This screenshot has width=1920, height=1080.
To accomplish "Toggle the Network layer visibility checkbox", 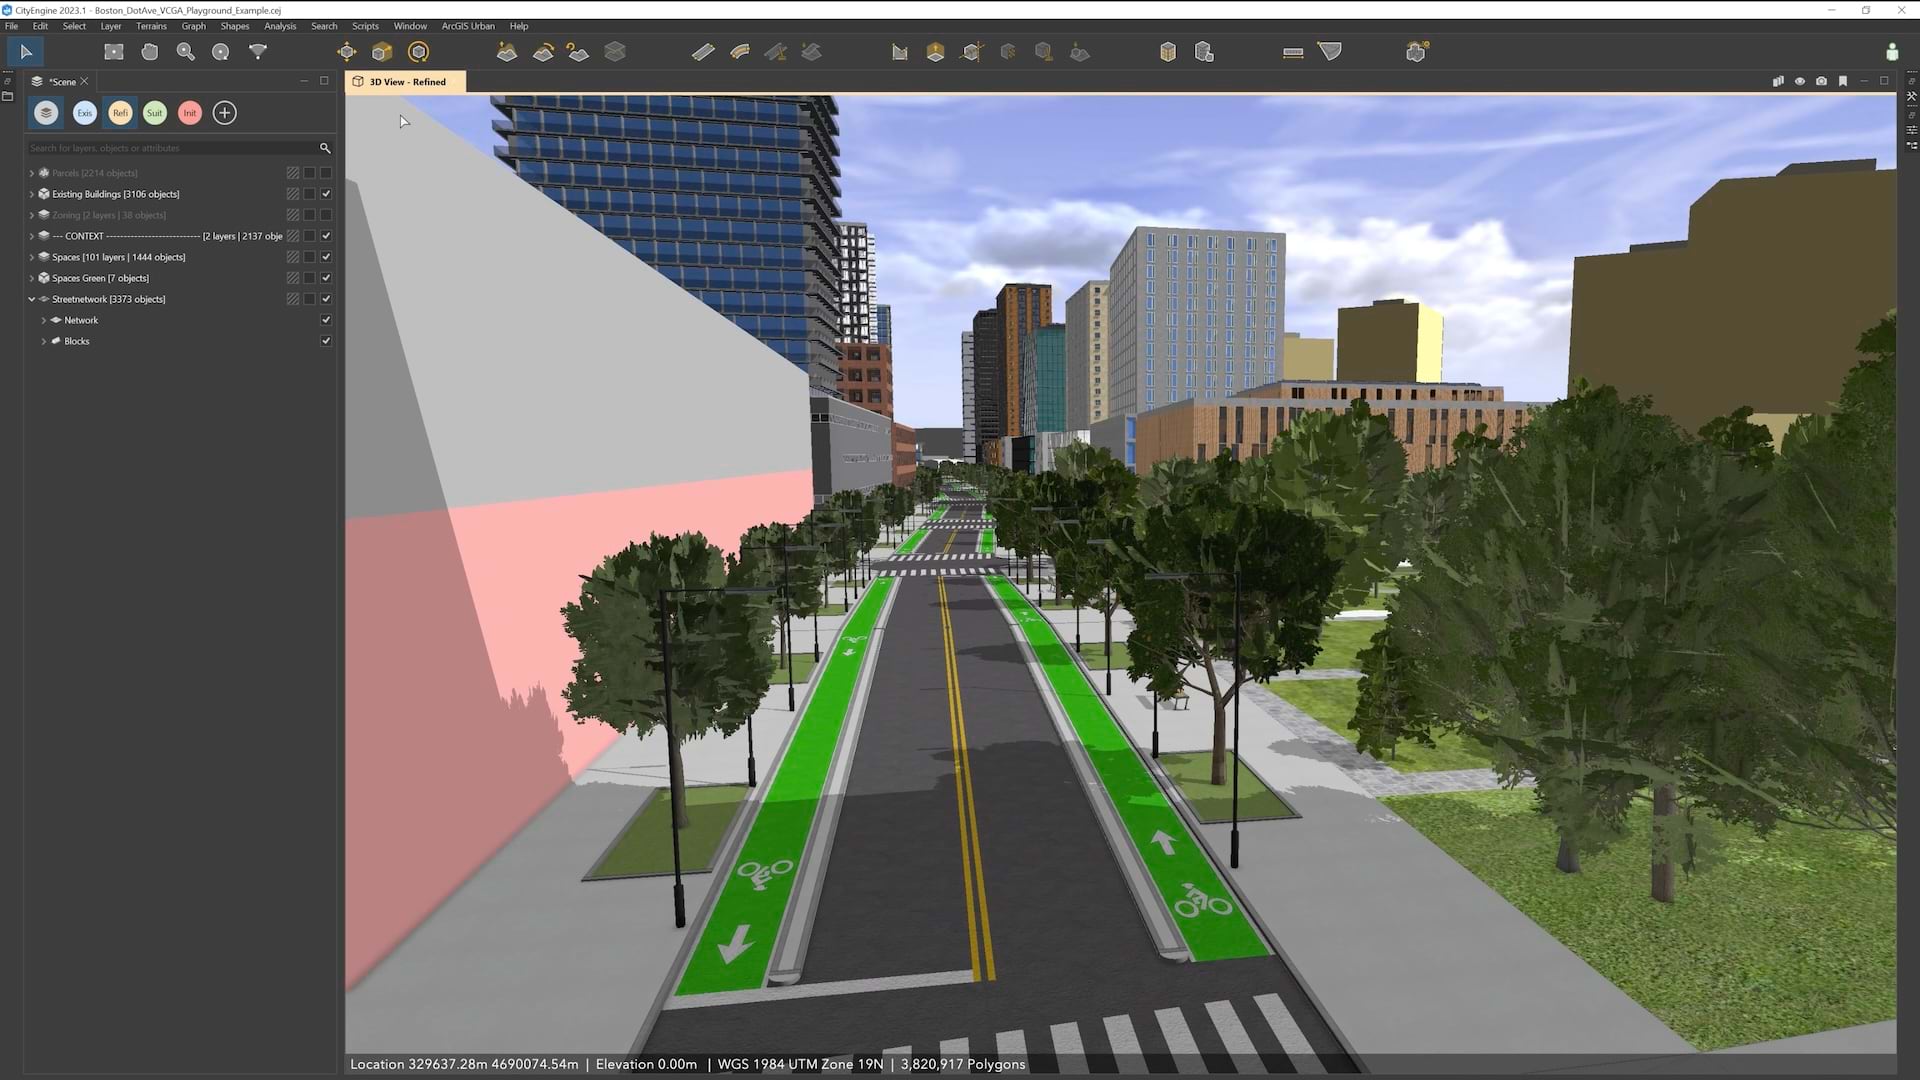I will pyautogui.click(x=326, y=320).
